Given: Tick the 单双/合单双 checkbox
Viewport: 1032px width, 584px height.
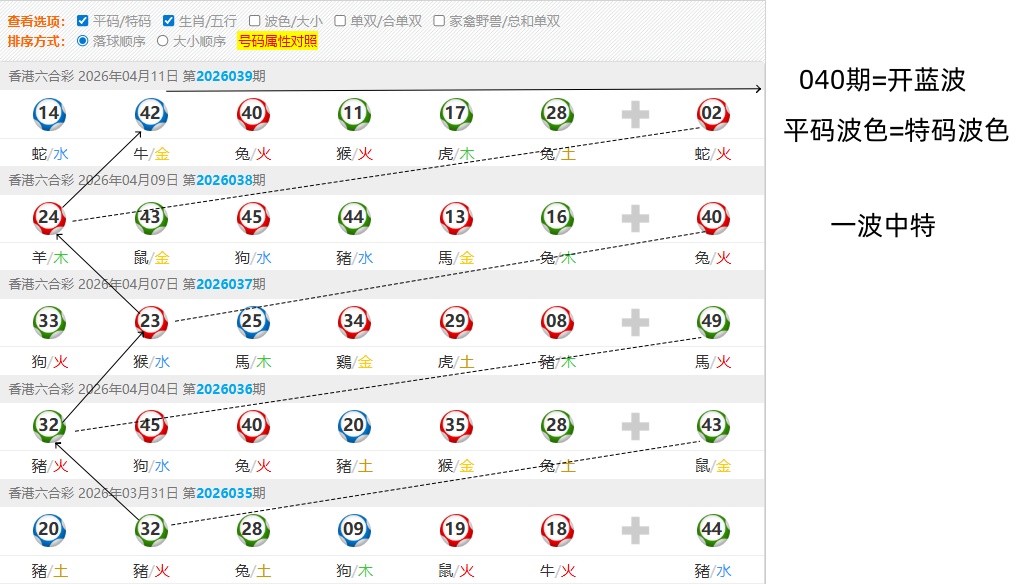Looking at the screenshot, I should pos(340,21).
